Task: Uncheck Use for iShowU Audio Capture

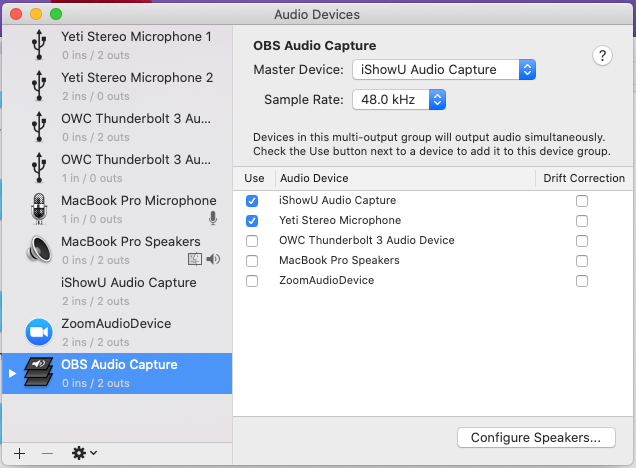Action: coord(252,201)
